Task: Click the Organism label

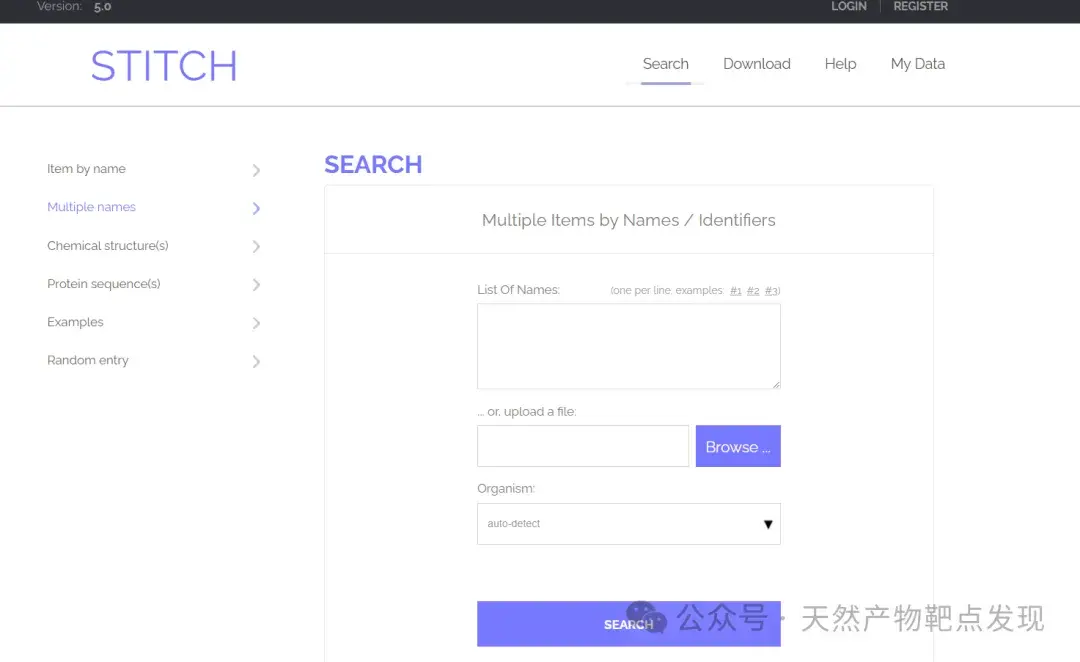Action: [x=506, y=488]
